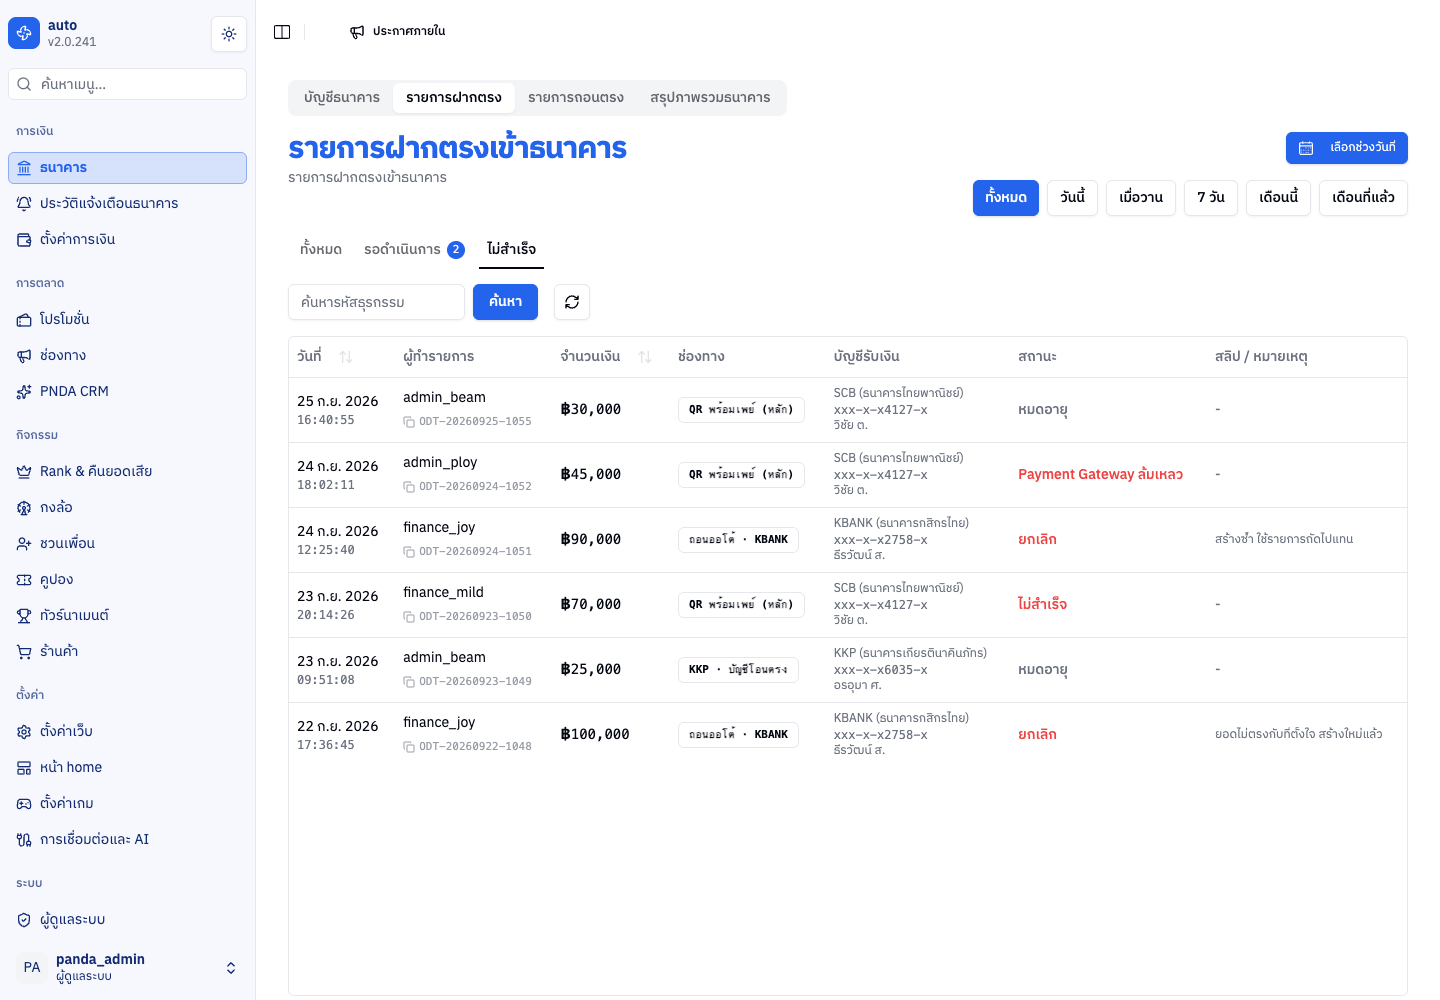1440x1000 pixels.
Task: Click the refresh icon next to ค้นหา
Action: coord(572,302)
